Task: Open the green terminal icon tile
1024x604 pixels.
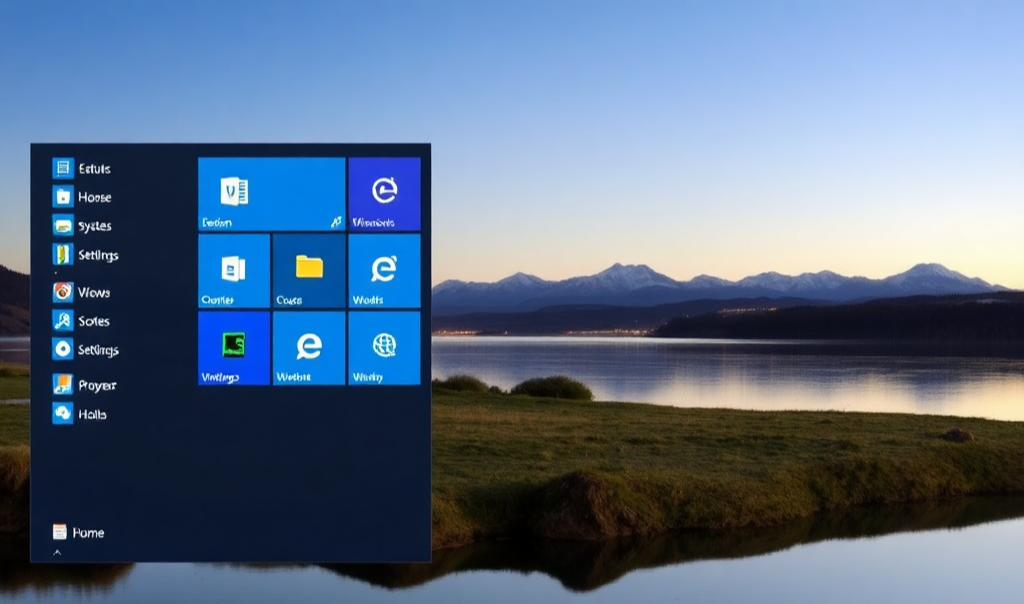Action: click(234, 347)
